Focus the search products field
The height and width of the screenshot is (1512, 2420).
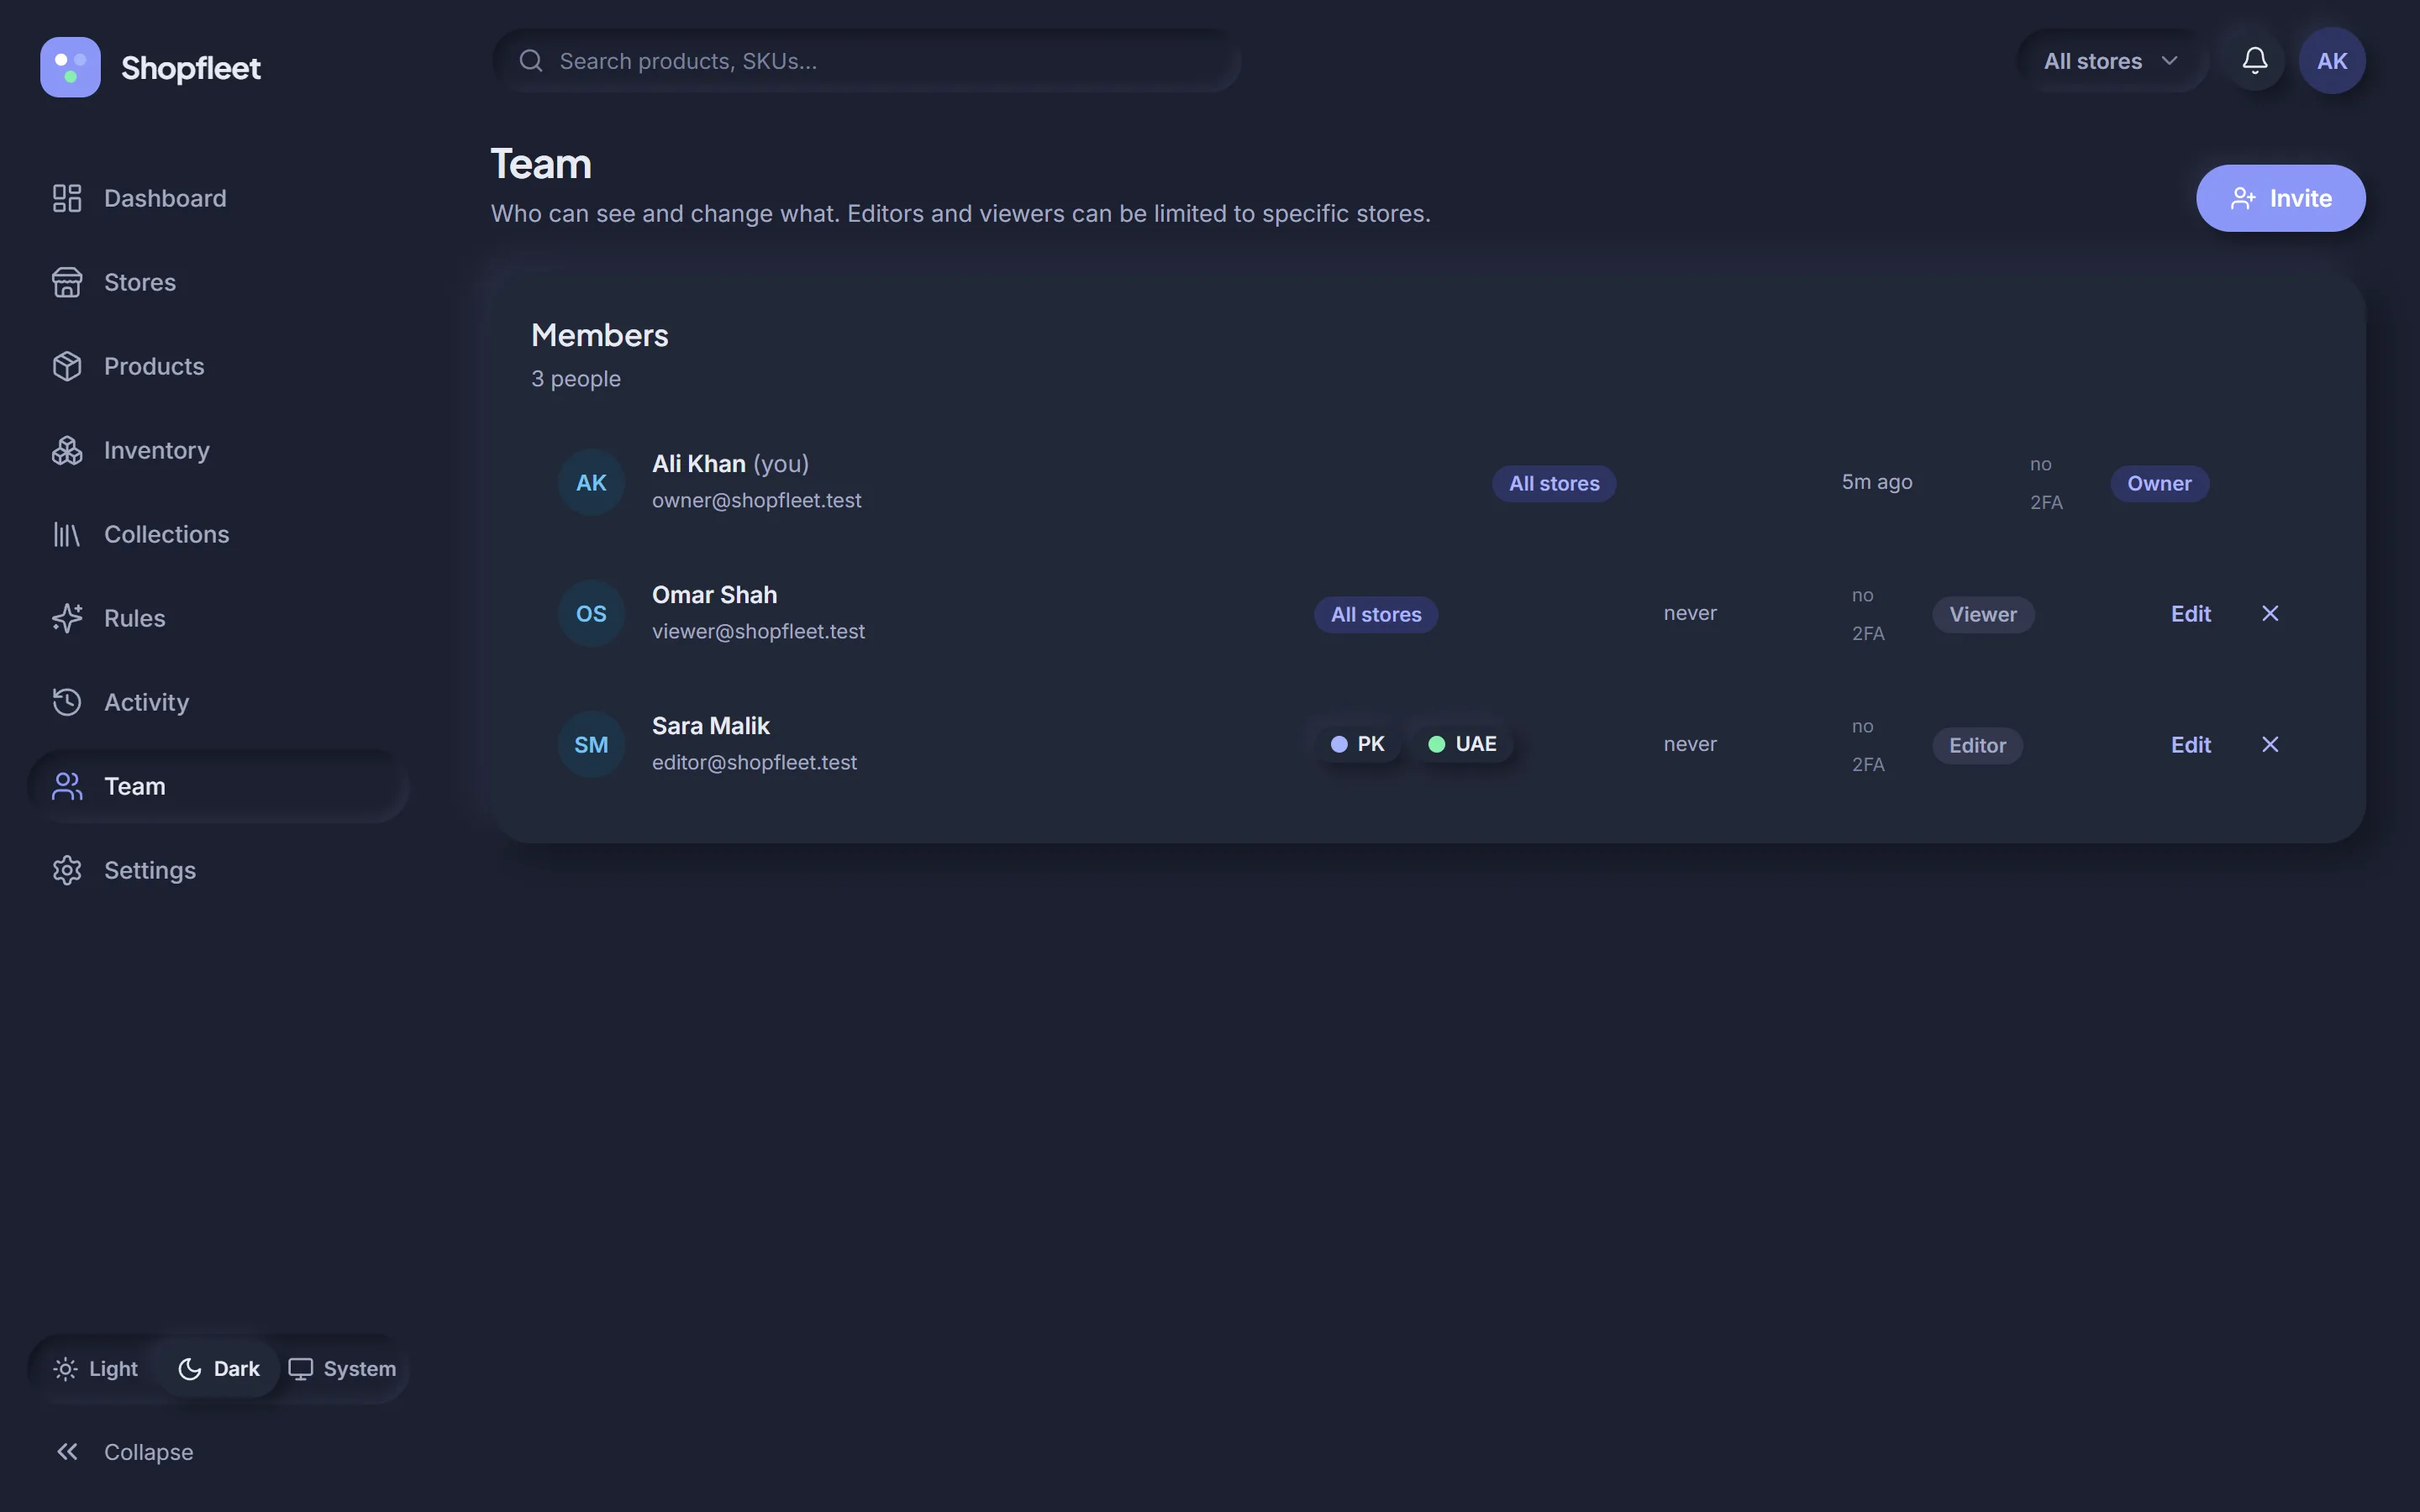click(x=866, y=61)
